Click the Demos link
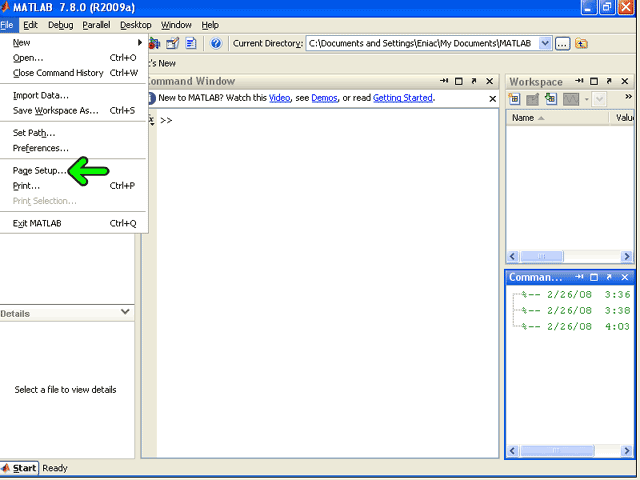 tap(324, 98)
